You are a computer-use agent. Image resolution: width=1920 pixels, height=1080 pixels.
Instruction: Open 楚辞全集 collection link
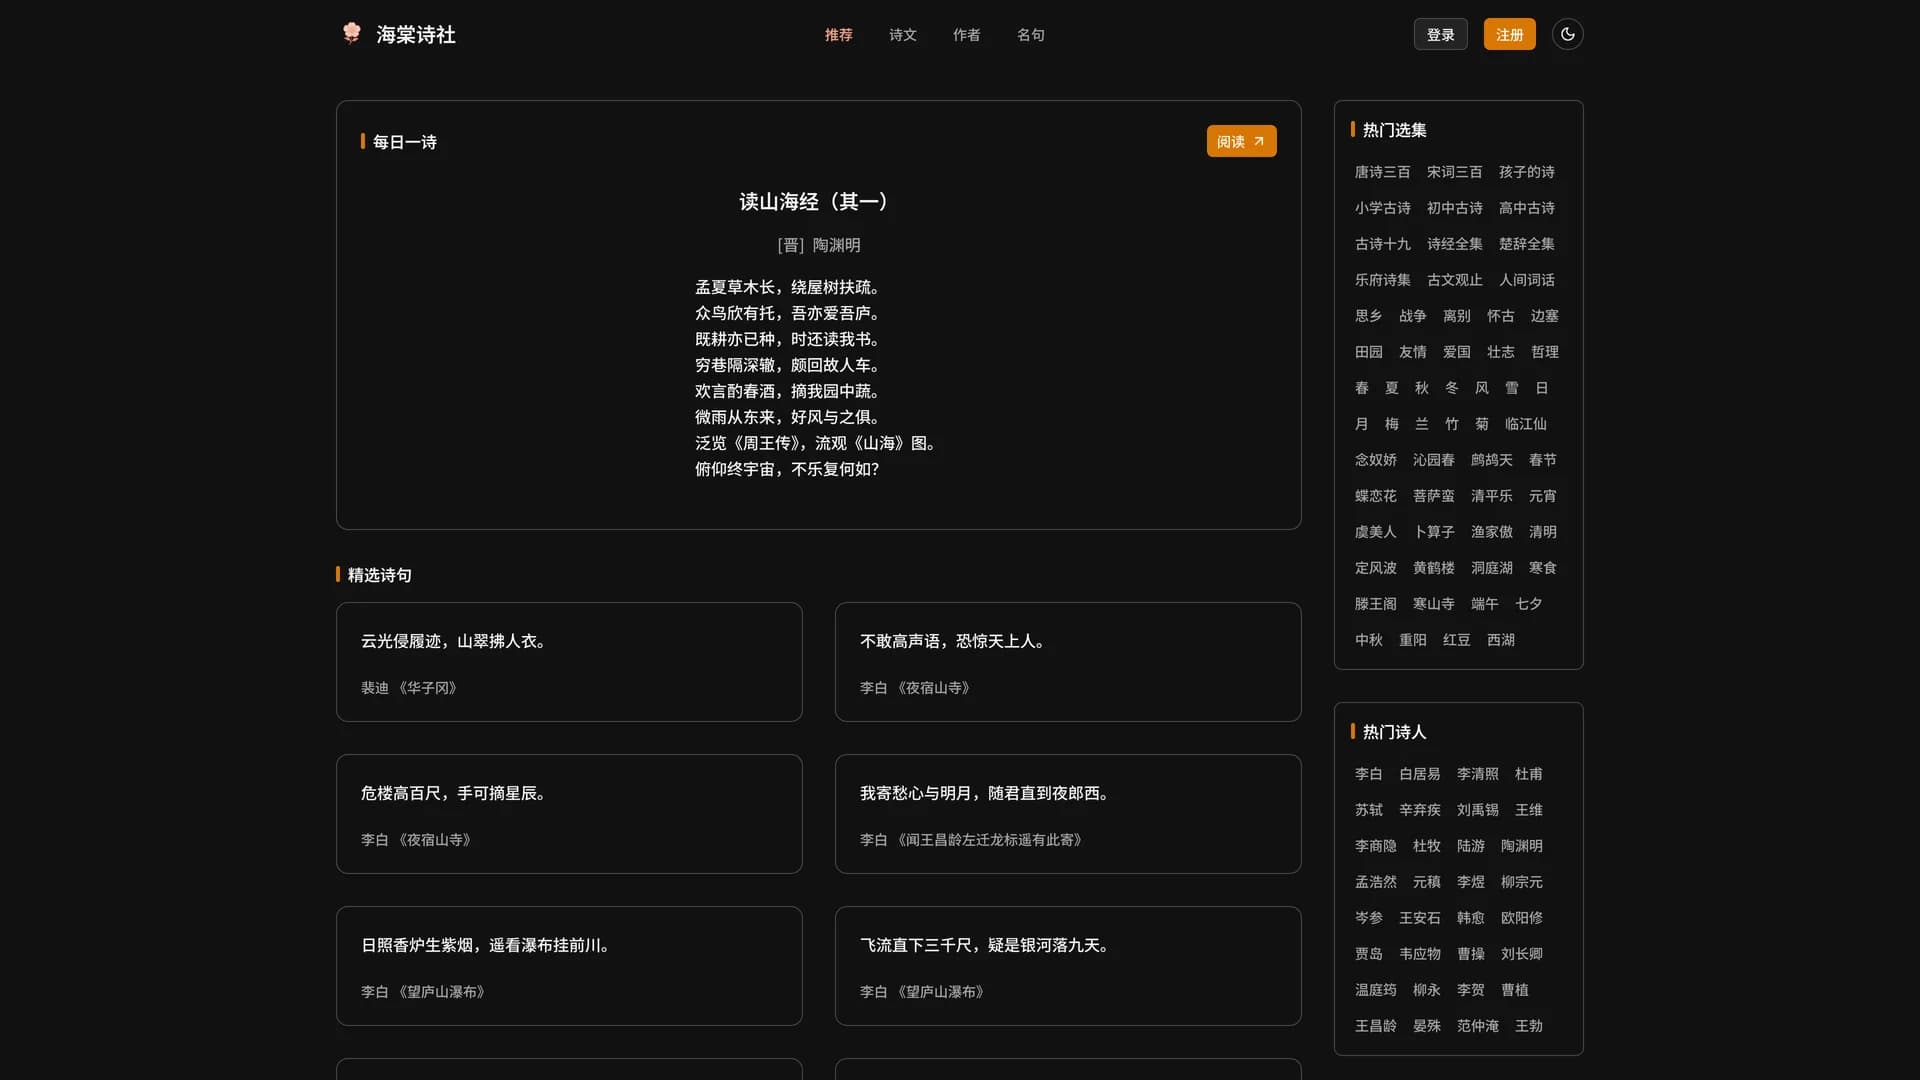coord(1527,243)
